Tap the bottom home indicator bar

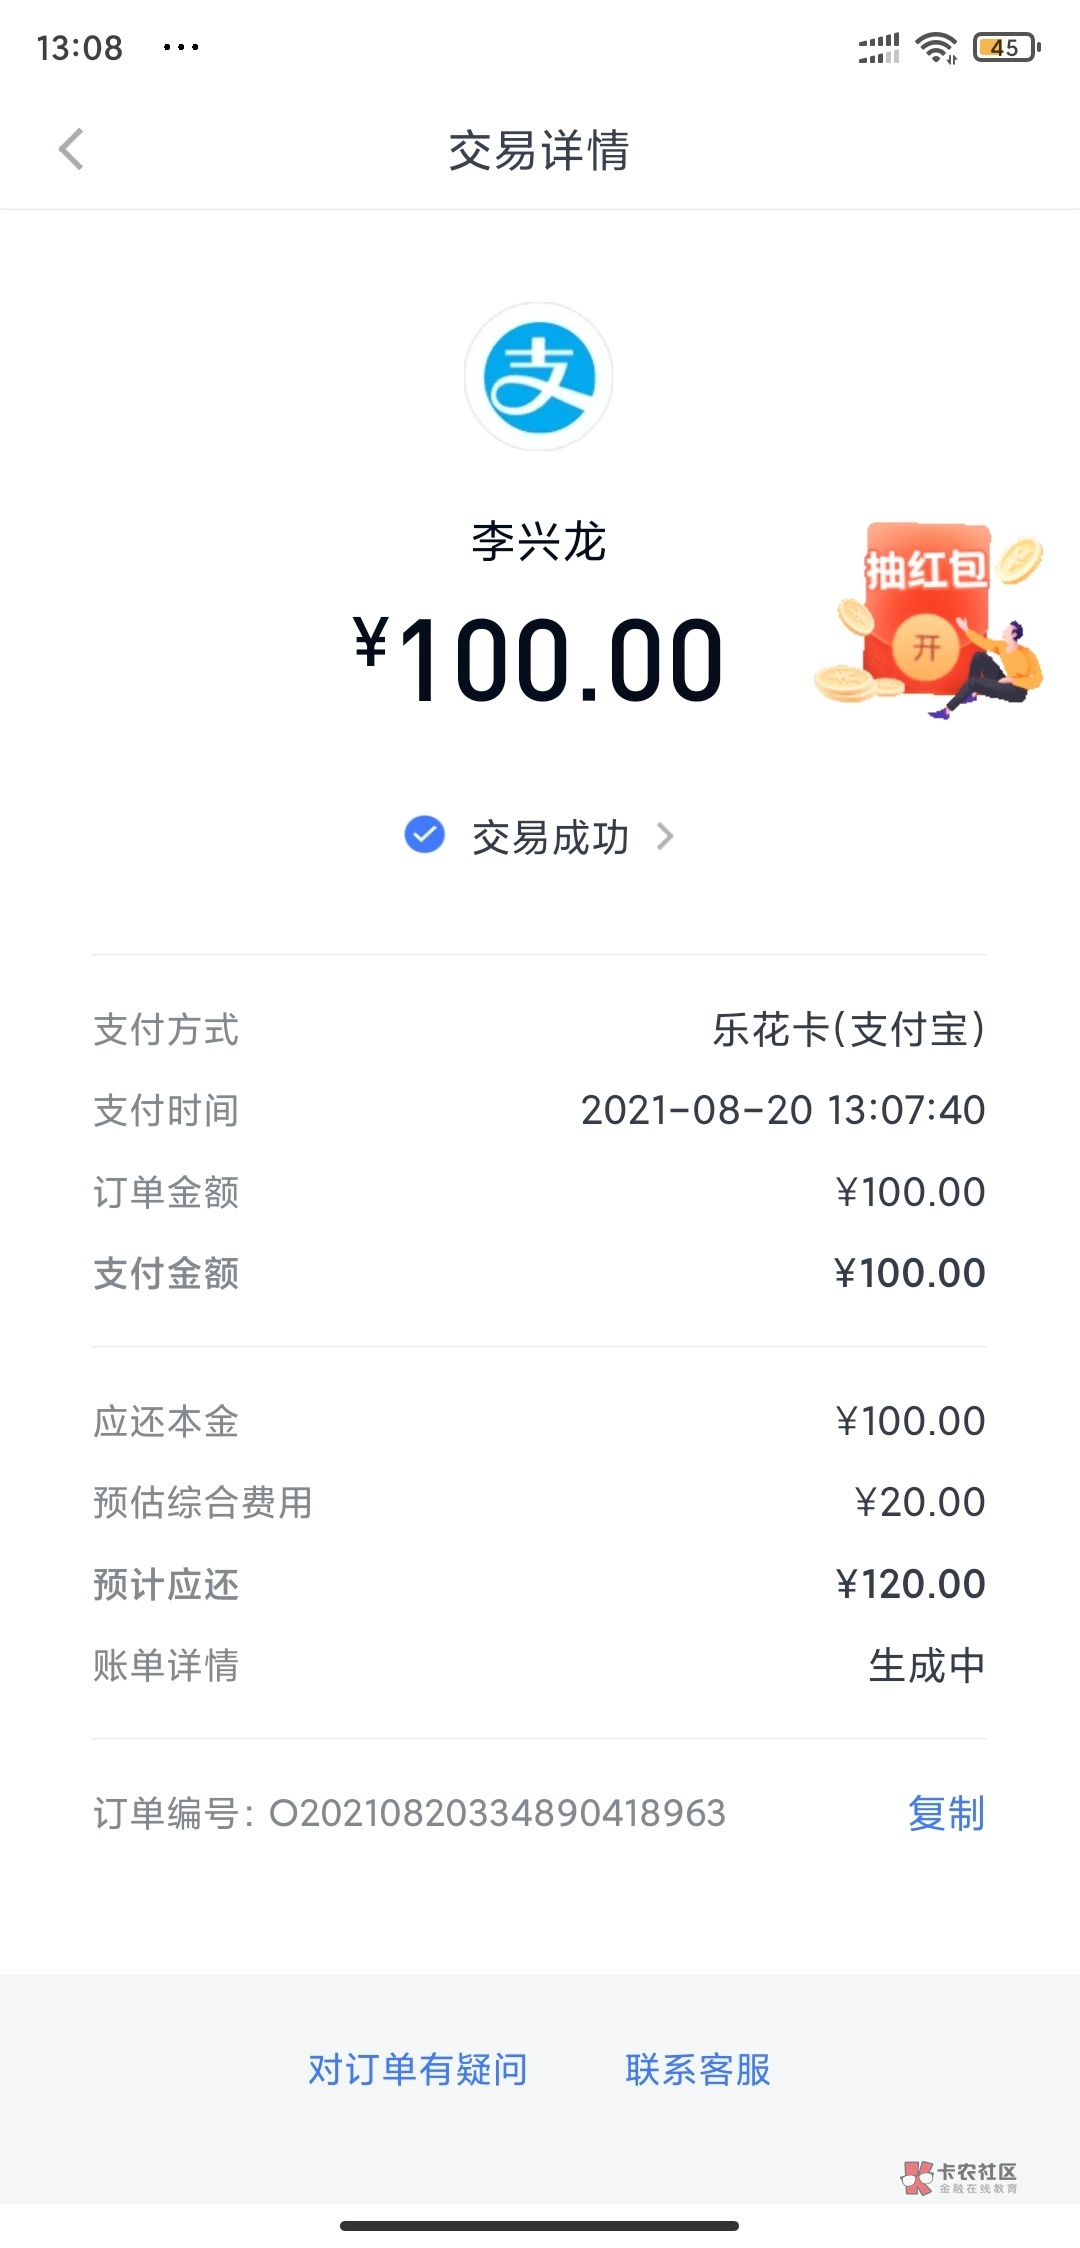pos(539,2225)
